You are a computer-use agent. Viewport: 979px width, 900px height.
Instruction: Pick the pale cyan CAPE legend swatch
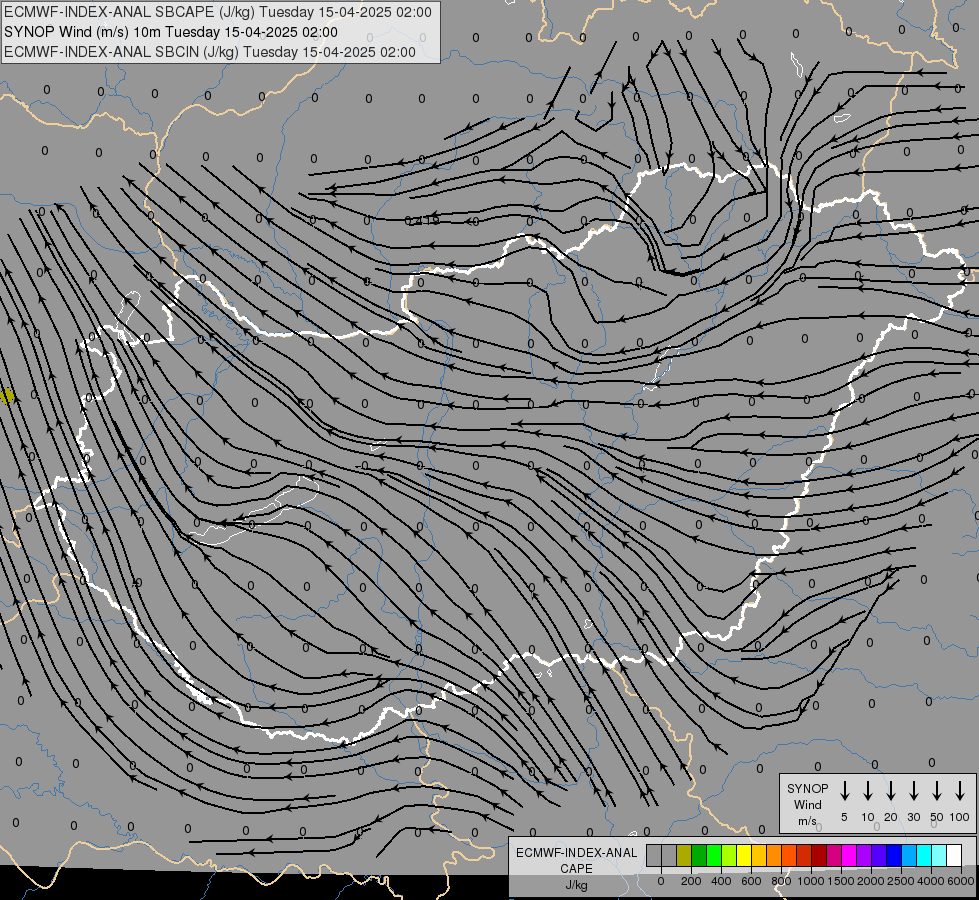pos(939,855)
